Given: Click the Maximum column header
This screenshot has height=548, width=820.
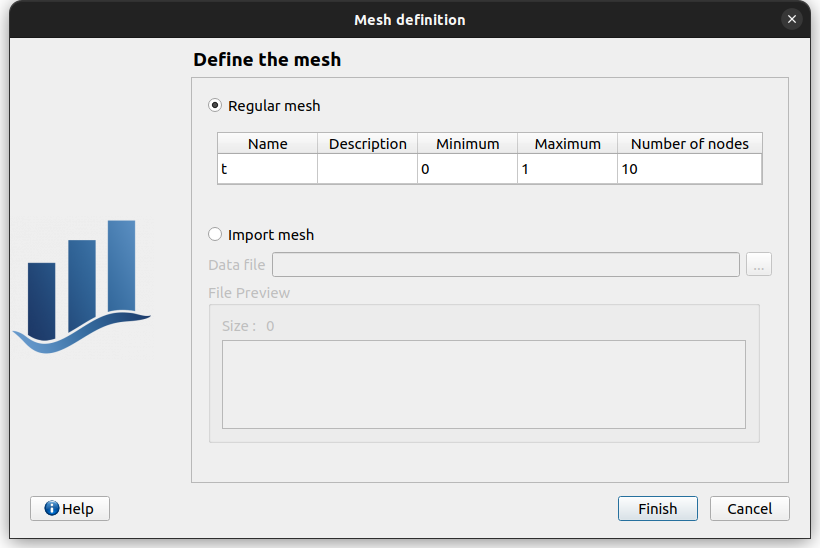Looking at the screenshot, I should [567, 144].
